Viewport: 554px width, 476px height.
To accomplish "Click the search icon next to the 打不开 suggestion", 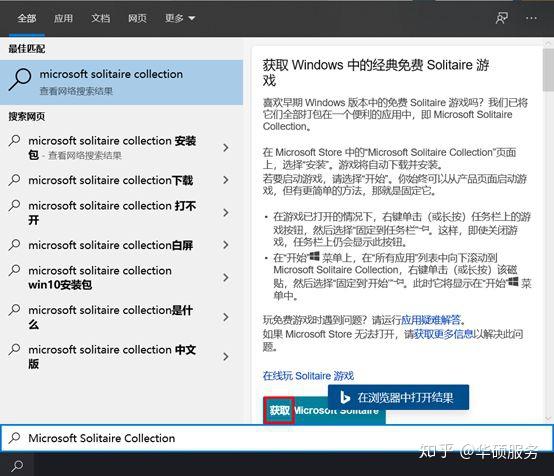I will (14, 205).
